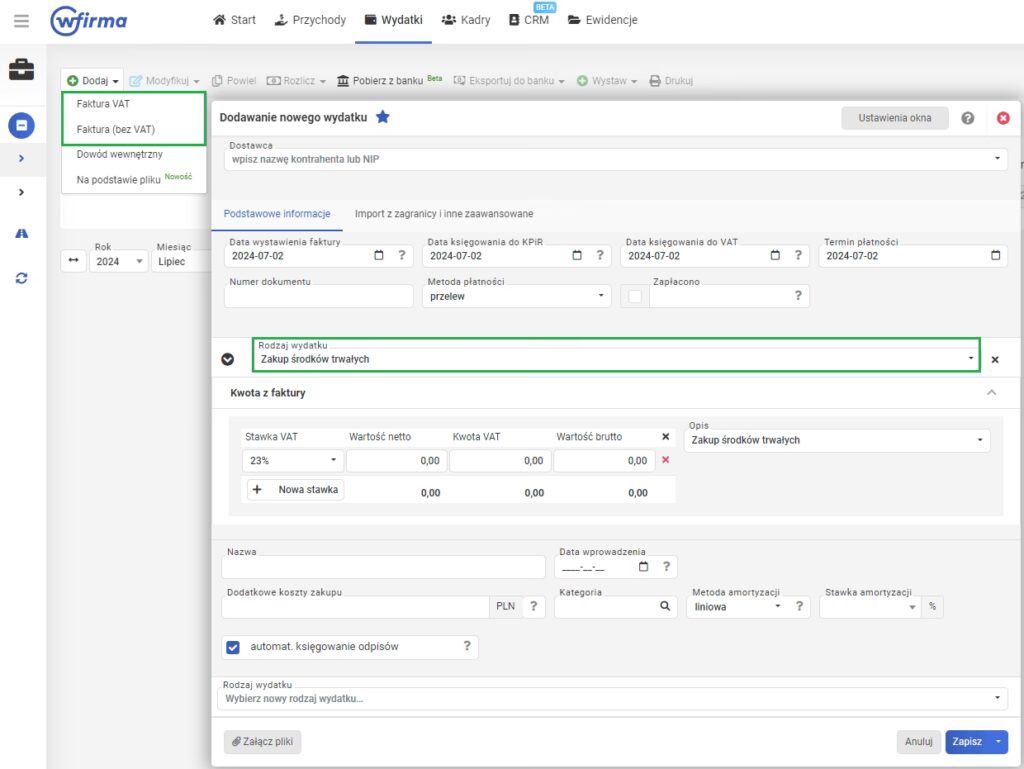Expand the Metoda płatności przelew dropdown

point(516,296)
